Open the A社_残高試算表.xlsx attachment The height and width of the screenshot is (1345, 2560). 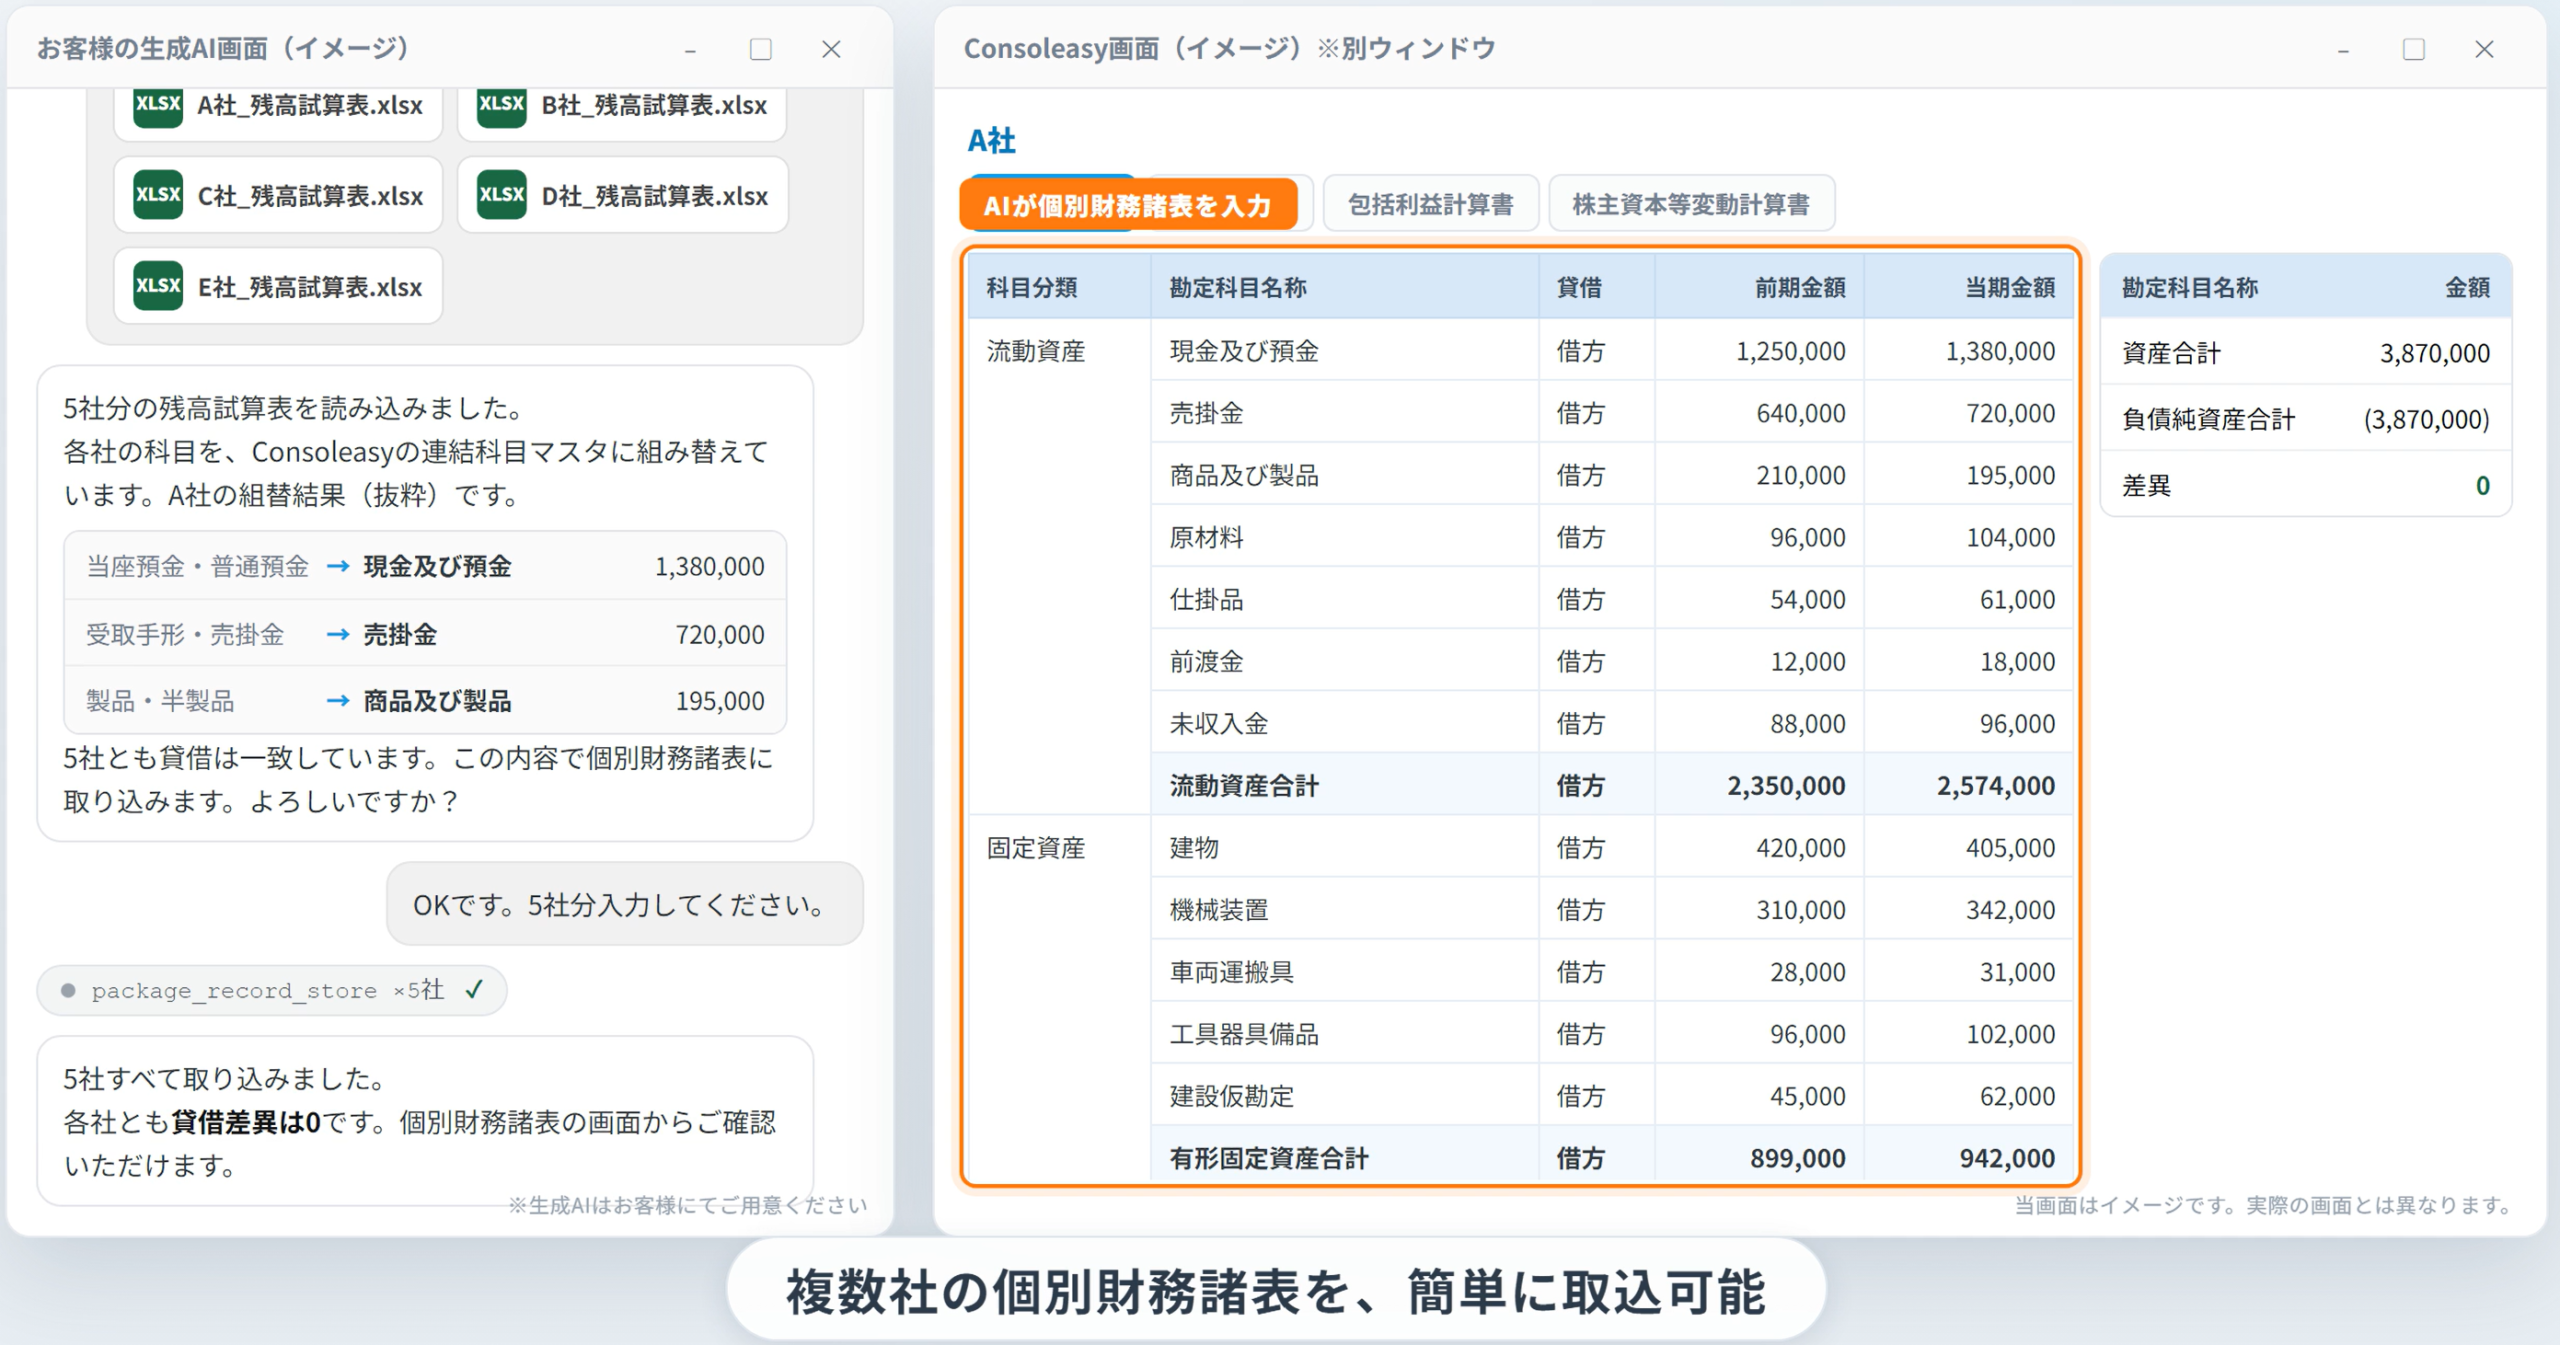coord(278,106)
